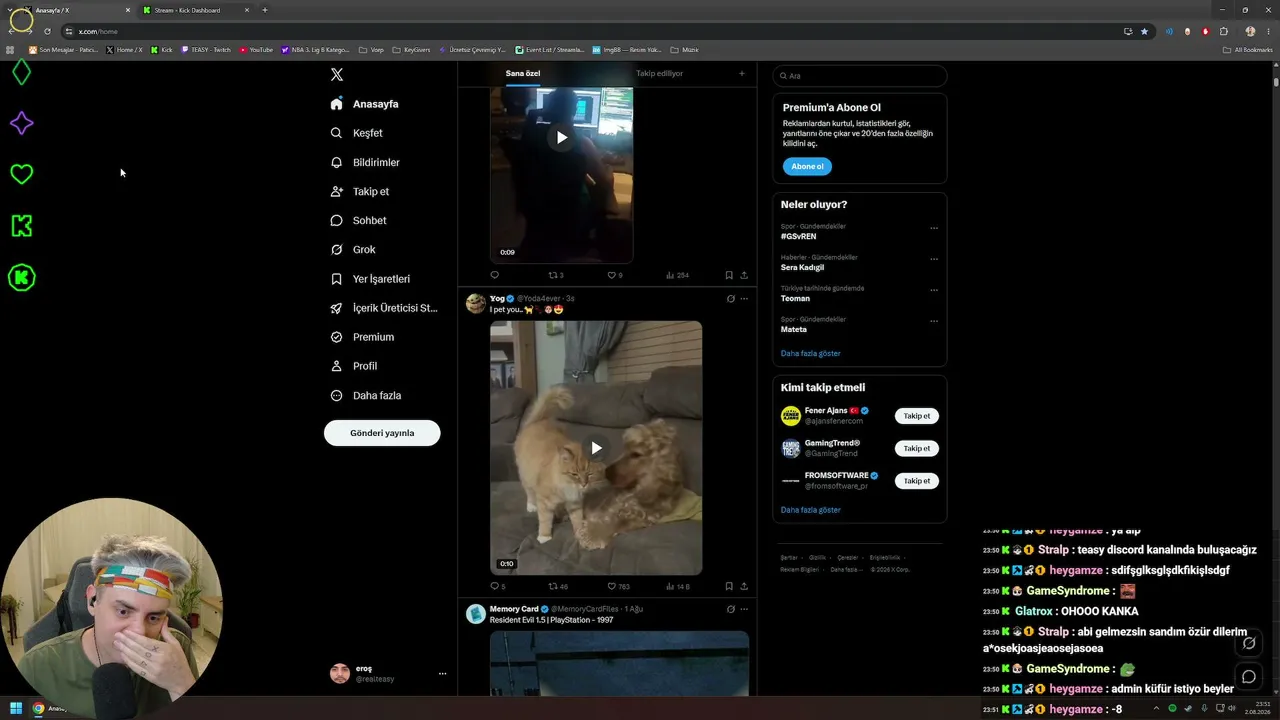Click the Grok floating icon
Image resolution: width=1280 pixels, height=720 pixels.
coord(1249,643)
